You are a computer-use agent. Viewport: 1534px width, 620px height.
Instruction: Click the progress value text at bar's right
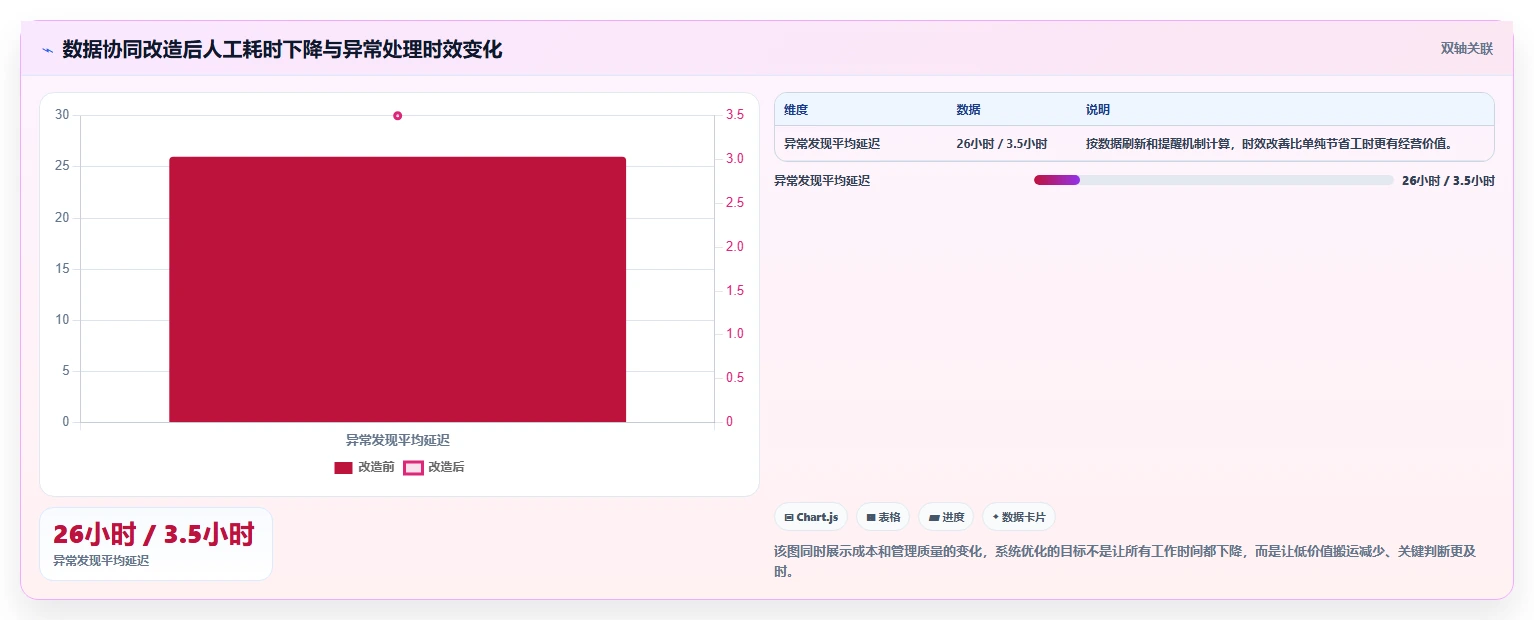[x=1448, y=181]
